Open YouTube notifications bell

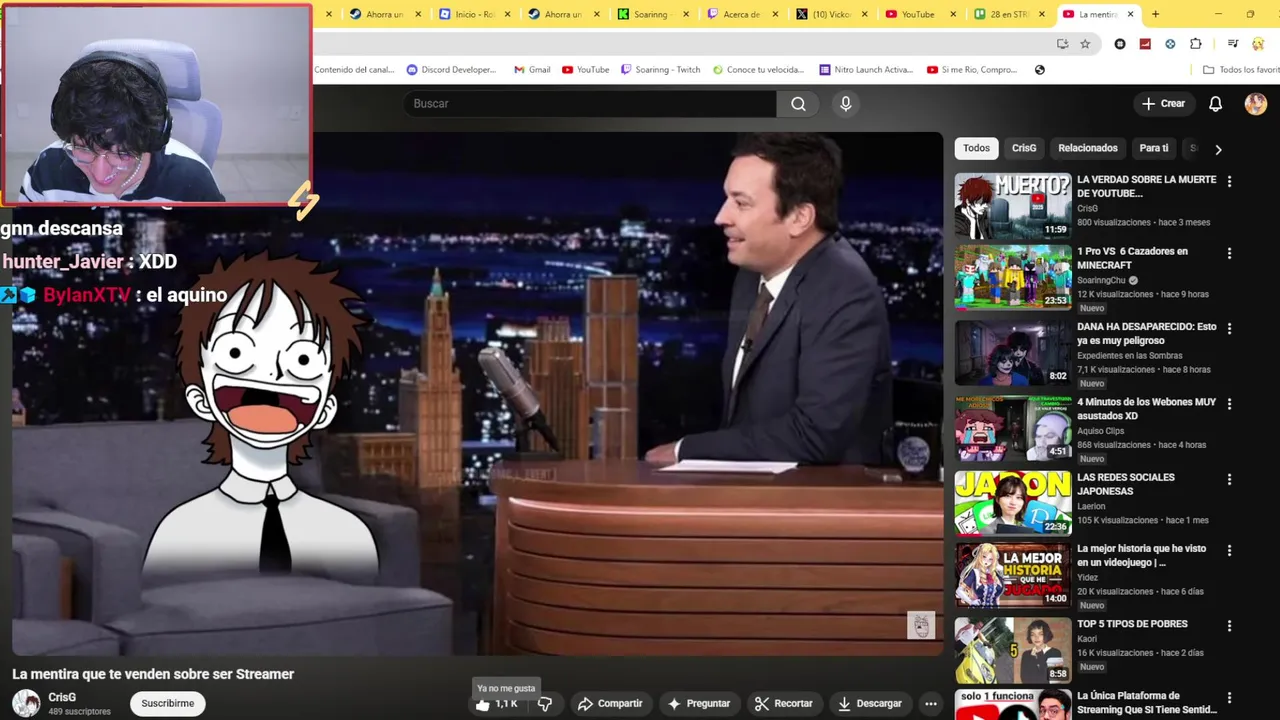(x=1216, y=104)
